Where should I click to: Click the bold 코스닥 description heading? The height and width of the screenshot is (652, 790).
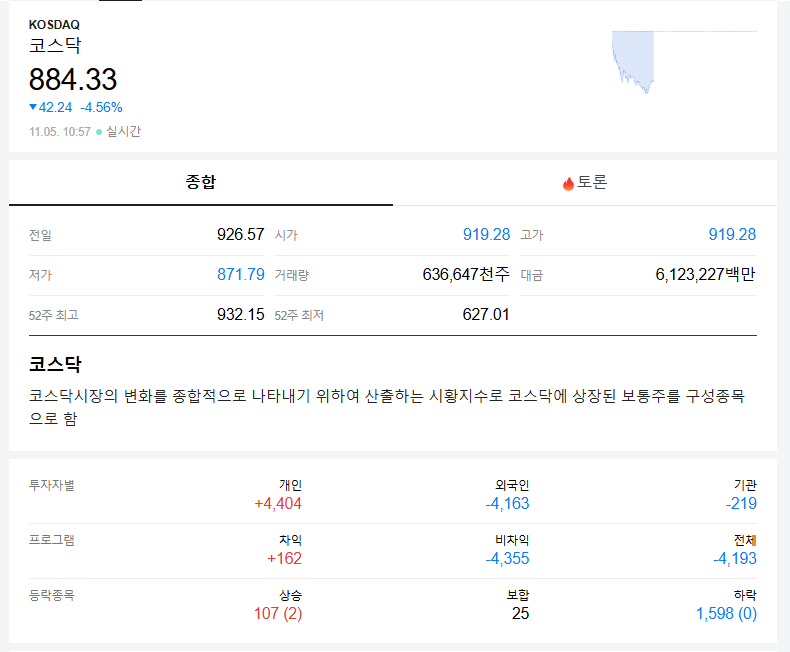click(55, 364)
